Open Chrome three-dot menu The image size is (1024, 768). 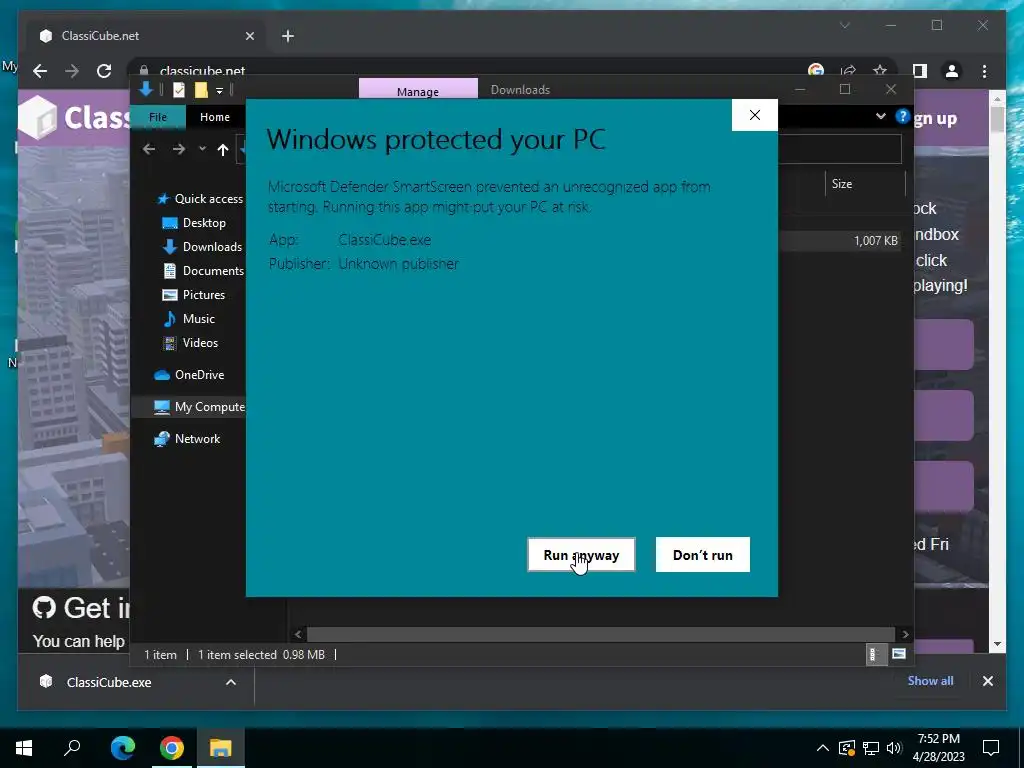click(x=985, y=71)
